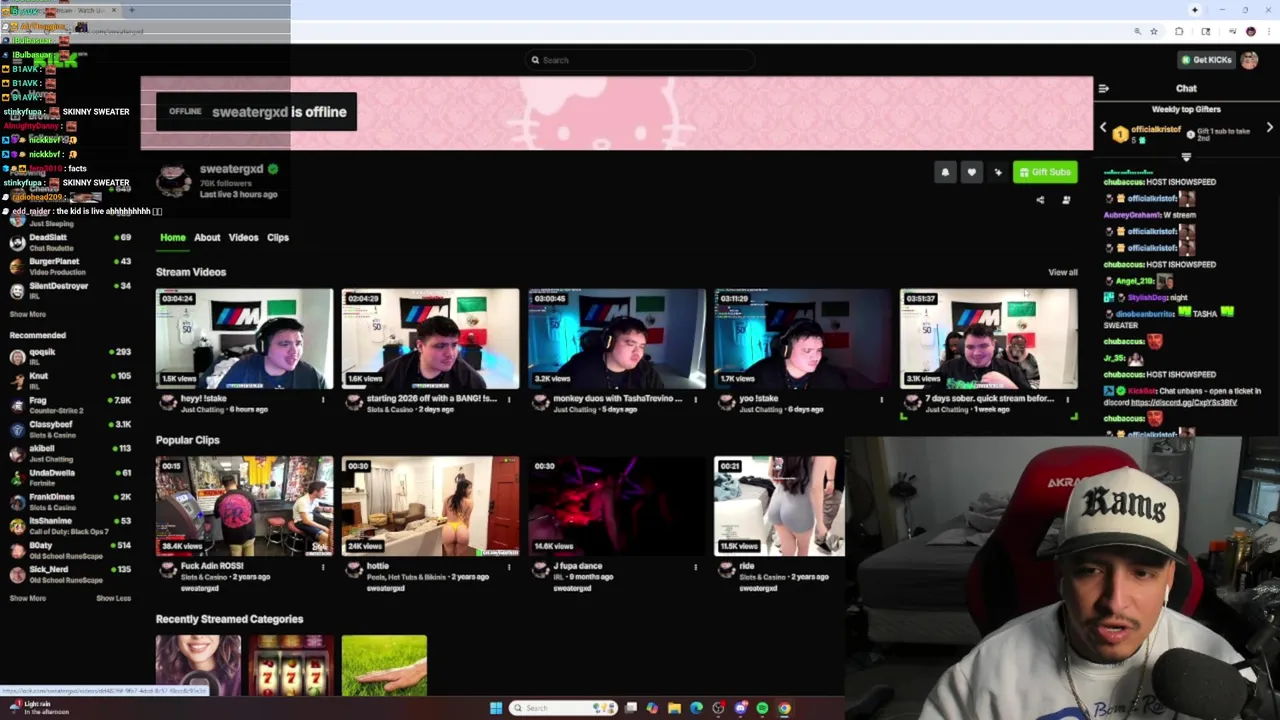Image resolution: width=1280 pixels, height=720 pixels.
Task: Click the share icon below Gift Subs
Action: click(1040, 200)
